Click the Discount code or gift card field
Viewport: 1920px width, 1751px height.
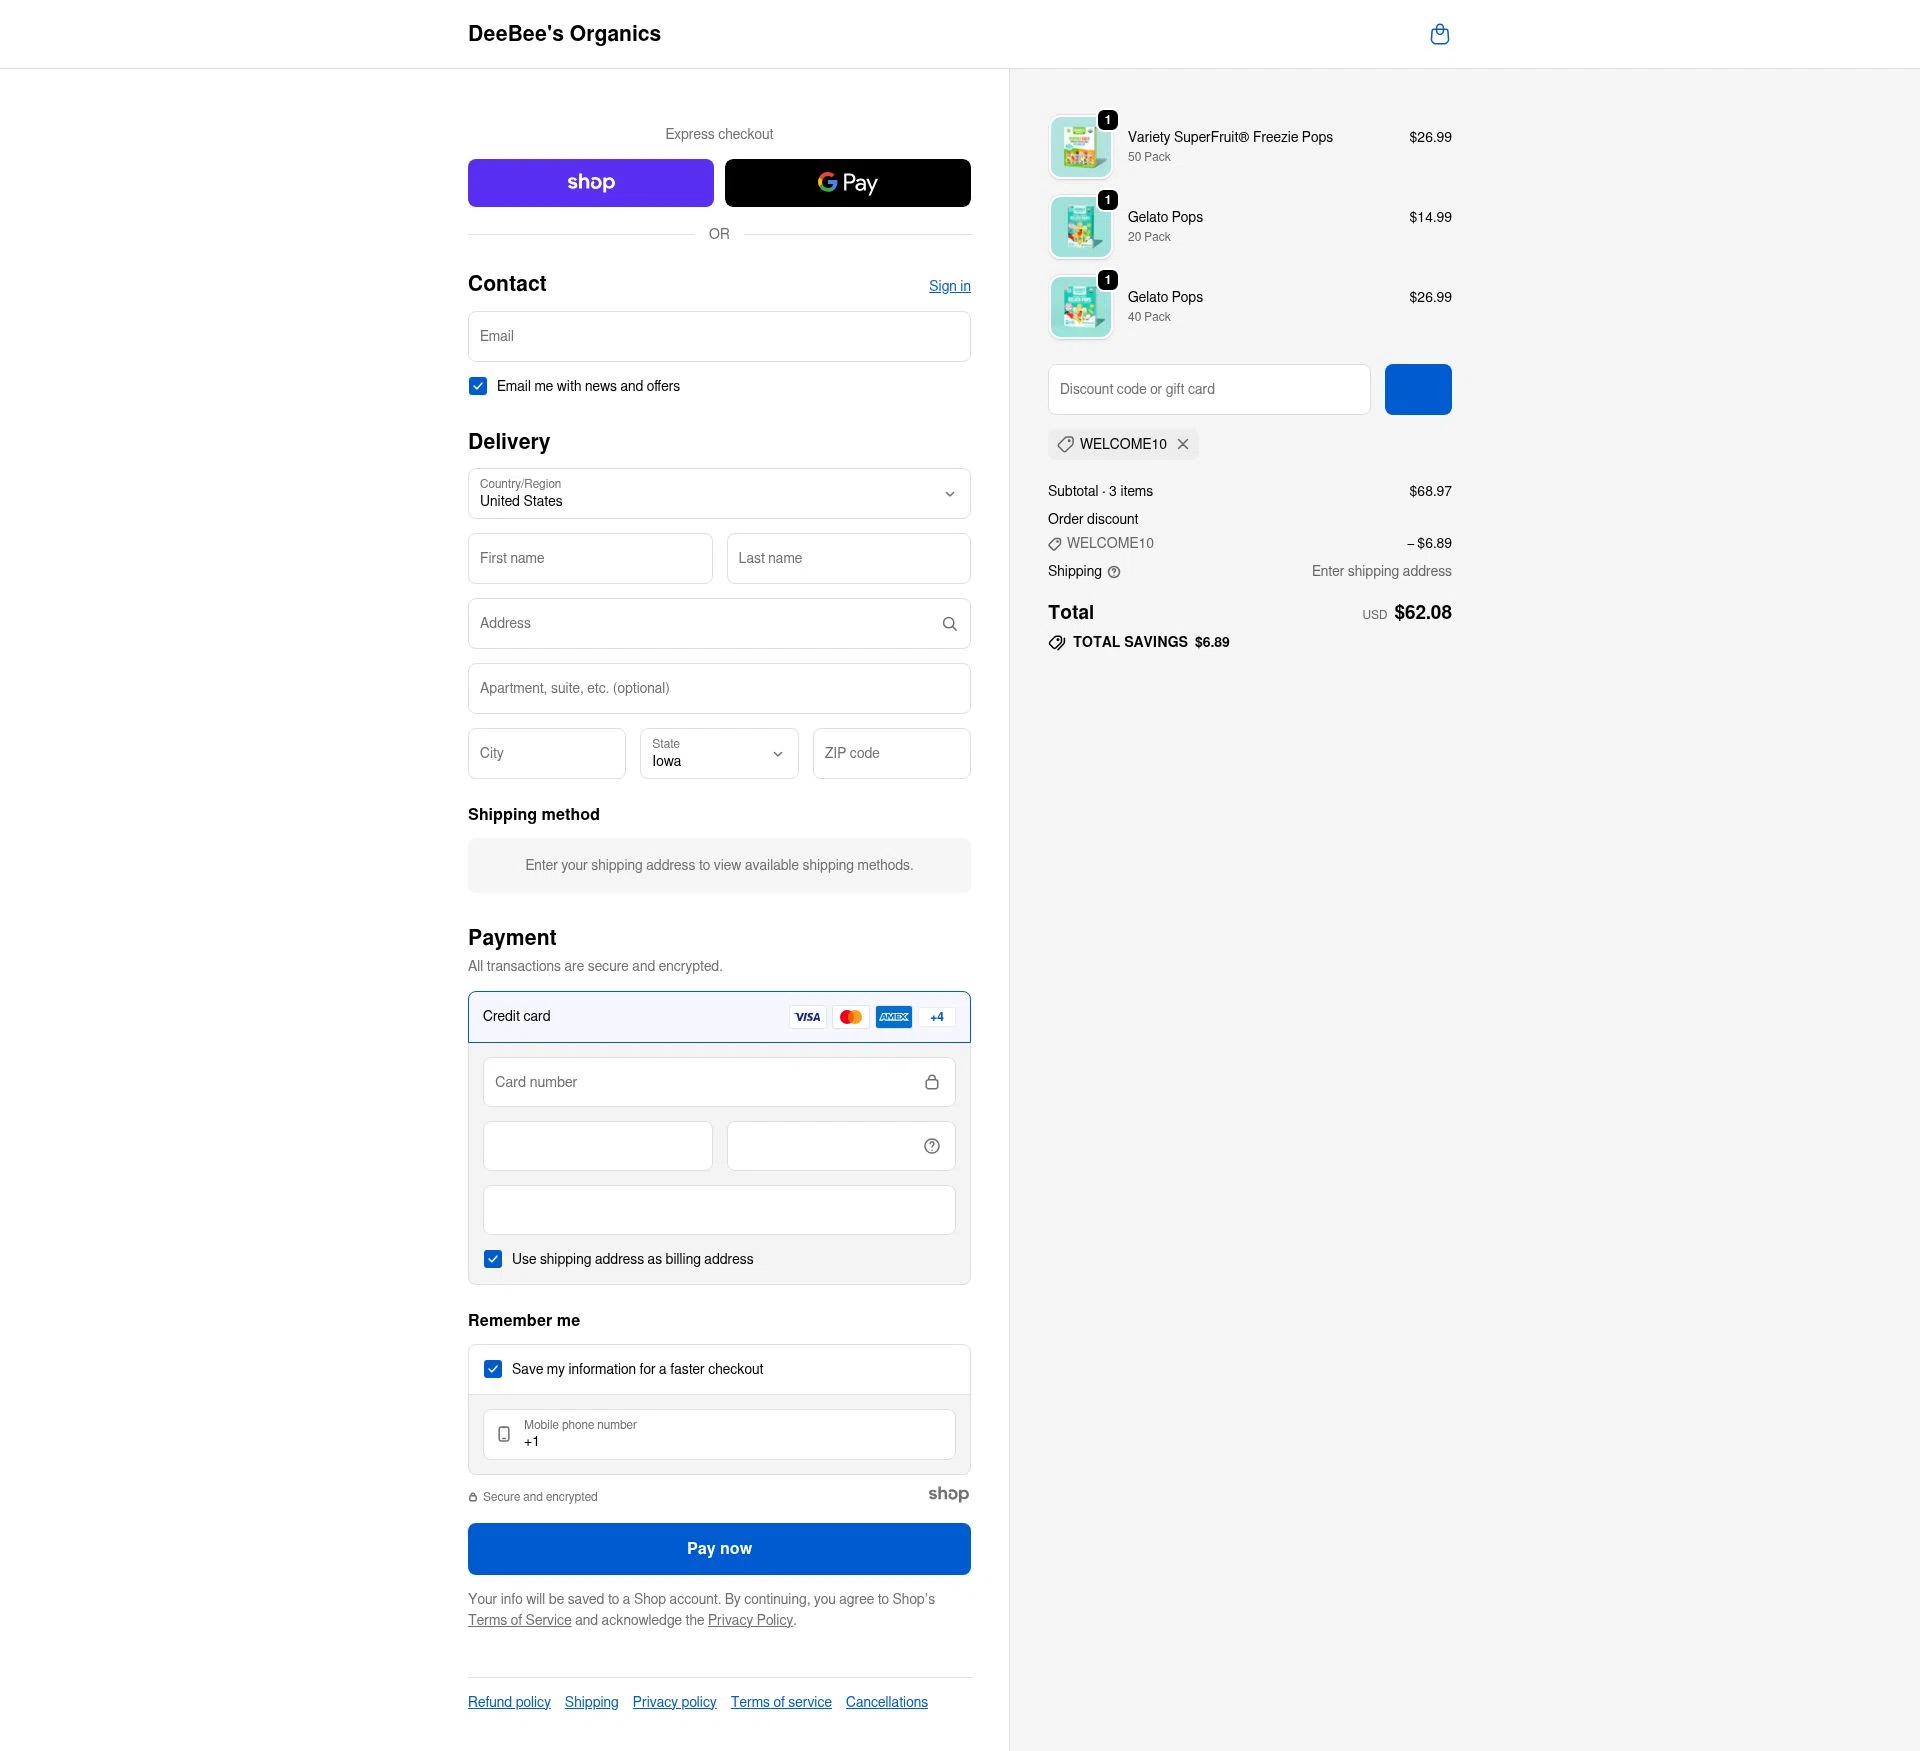[x=1208, y=390]
